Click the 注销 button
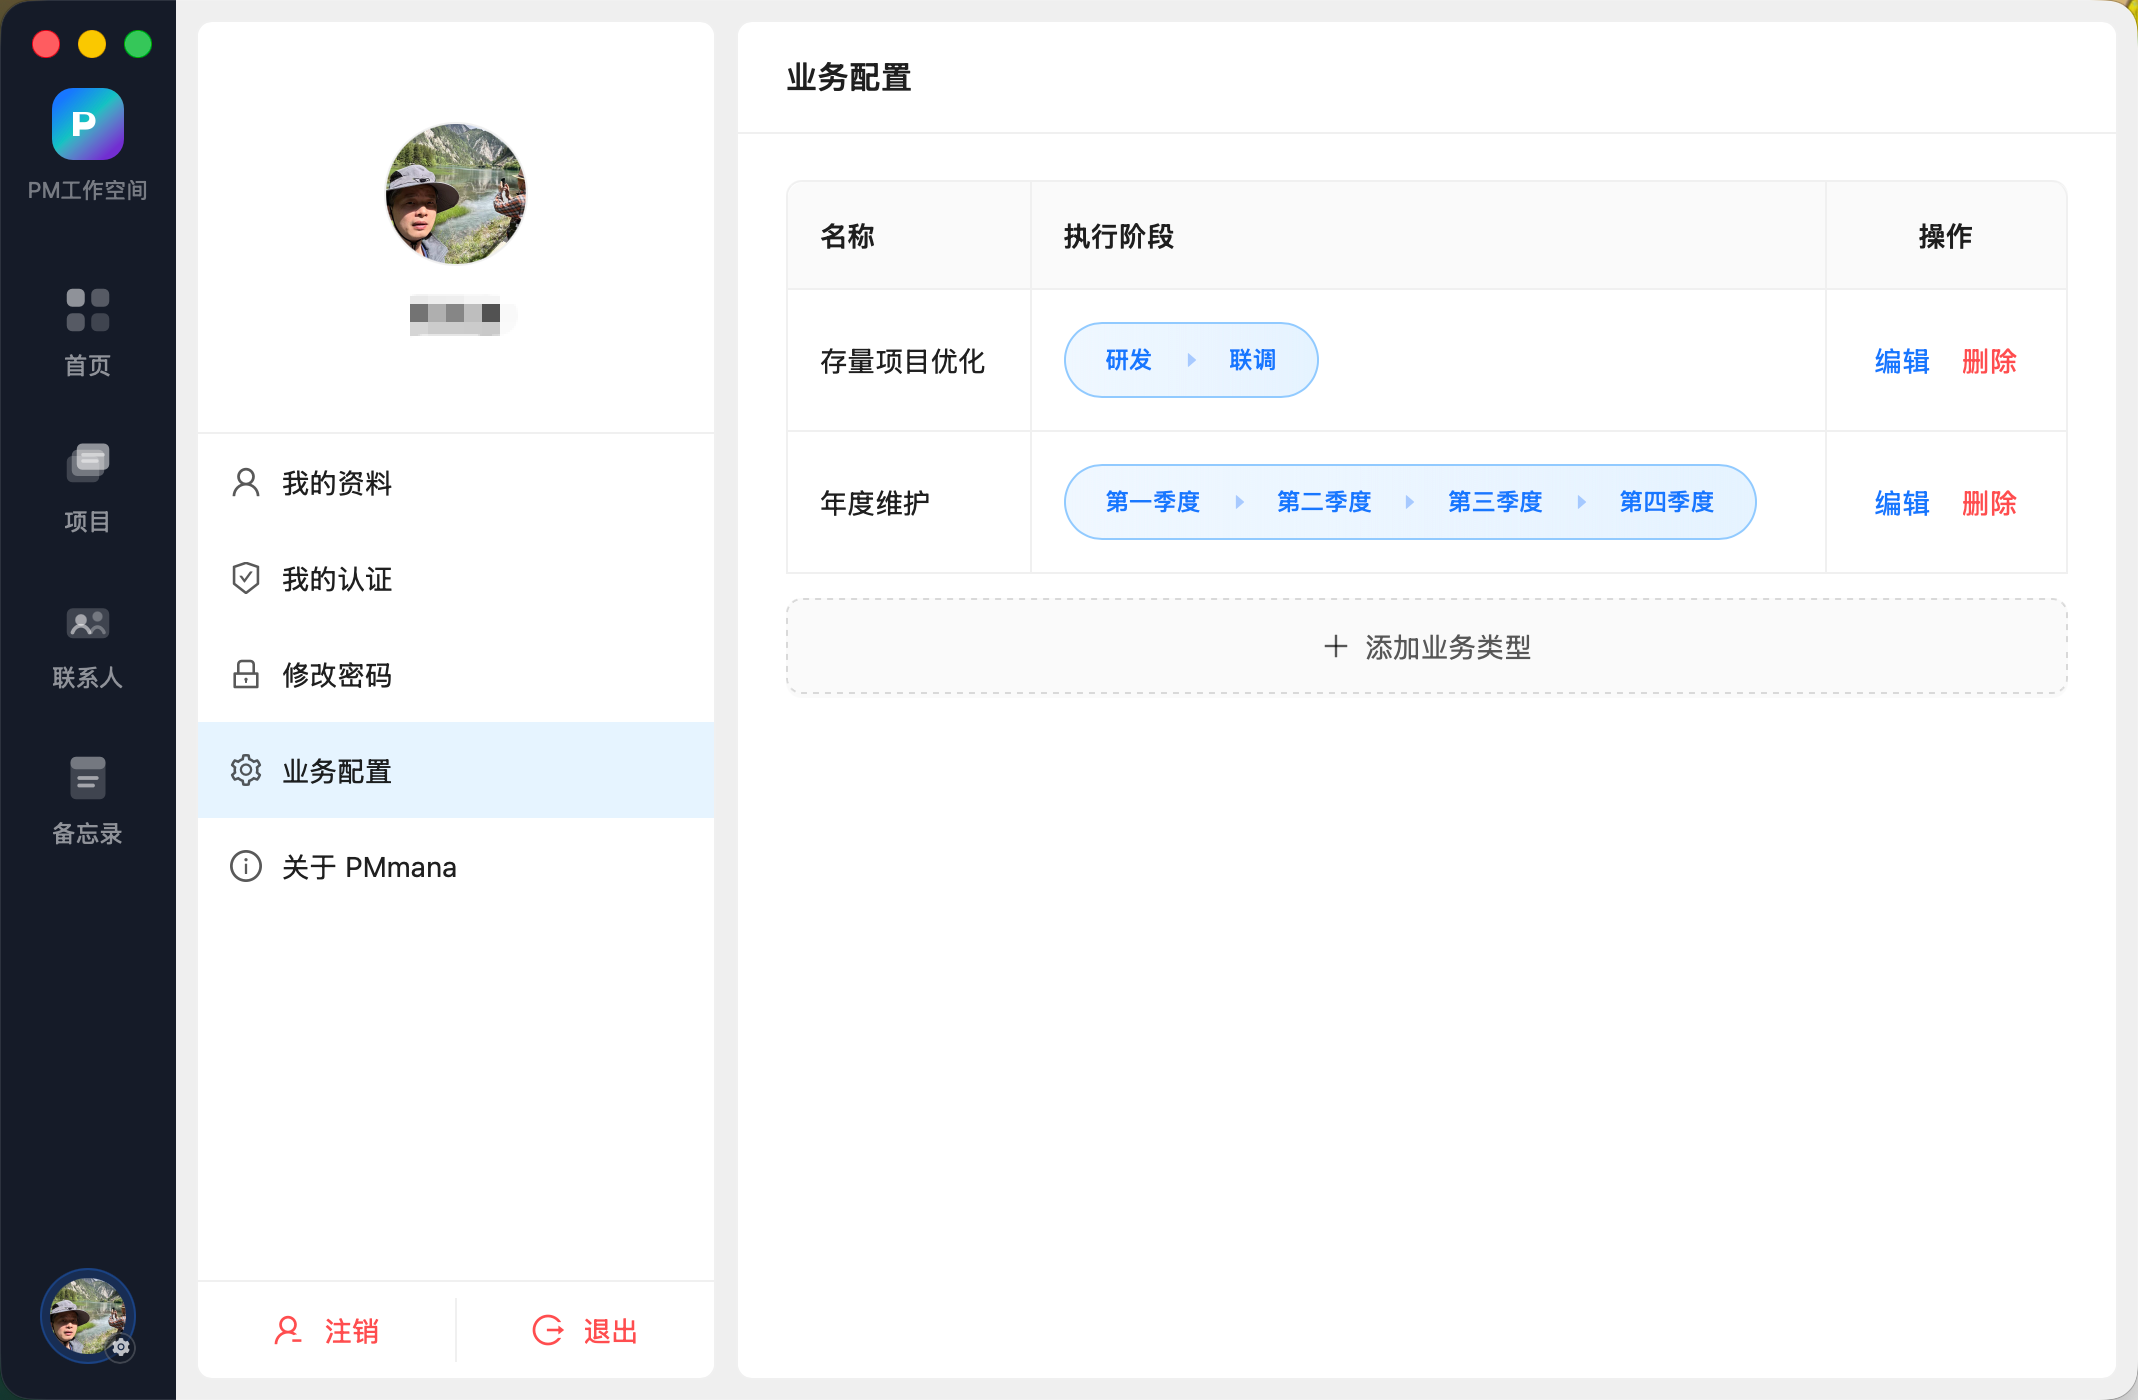Viewport: 2138px width, 1400px height. [x=327, y=1331]
